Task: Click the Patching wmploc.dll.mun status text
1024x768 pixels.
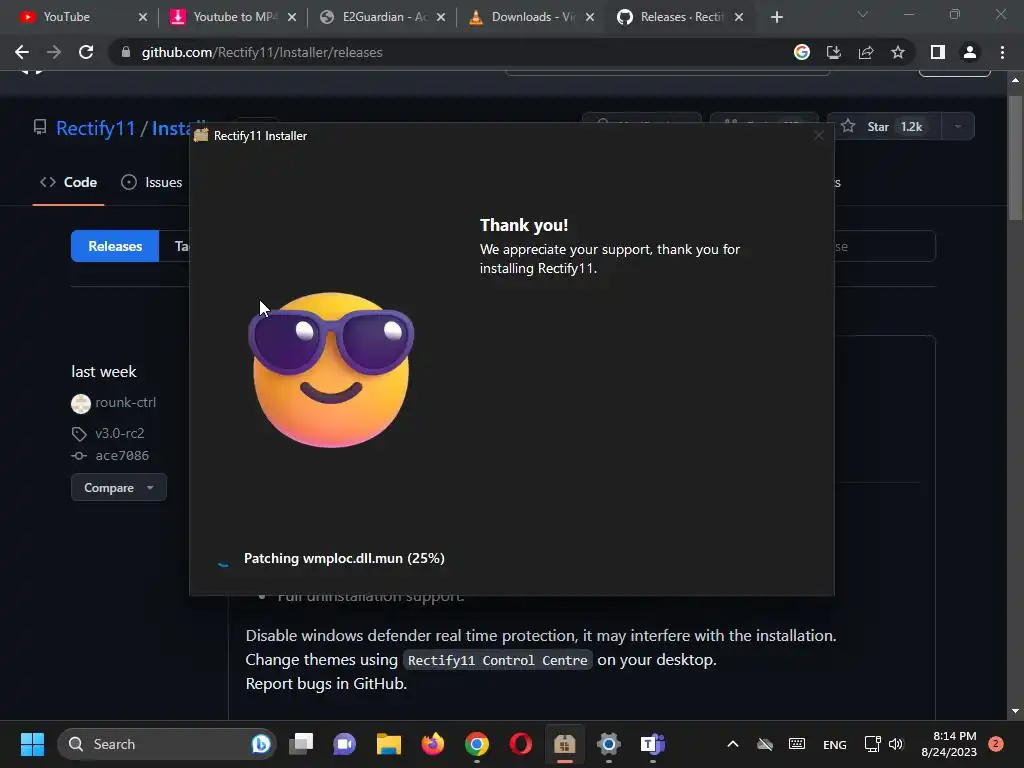Action: pos(344,558)
